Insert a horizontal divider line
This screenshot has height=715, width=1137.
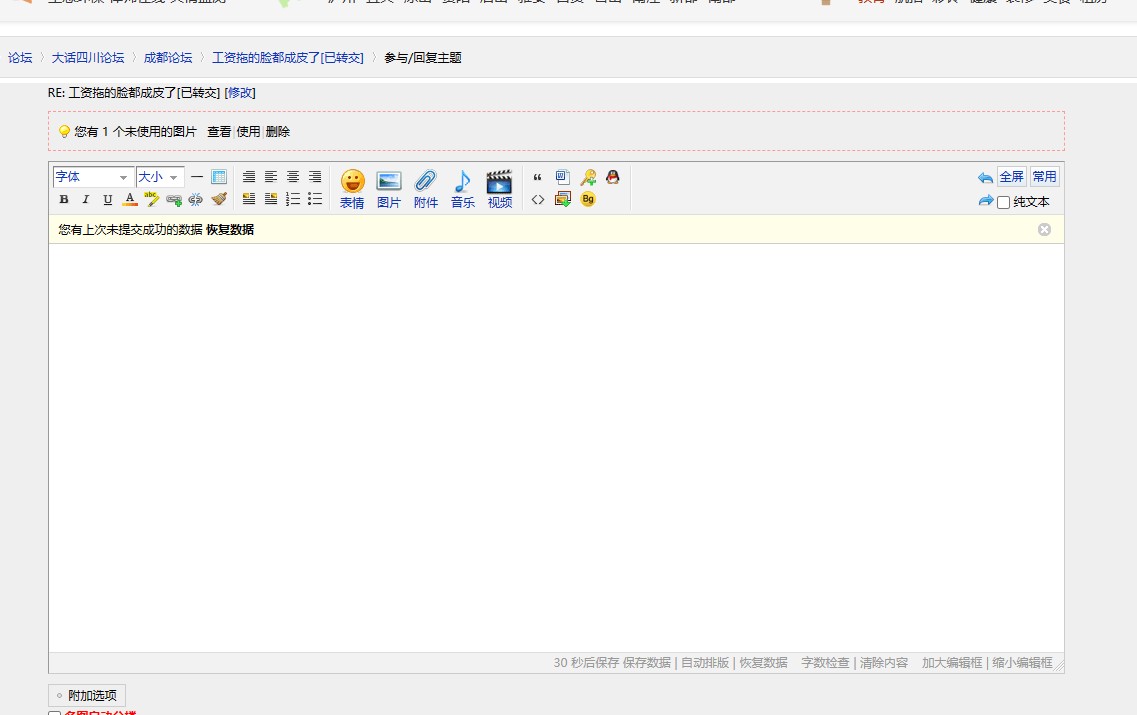[197, 177]
